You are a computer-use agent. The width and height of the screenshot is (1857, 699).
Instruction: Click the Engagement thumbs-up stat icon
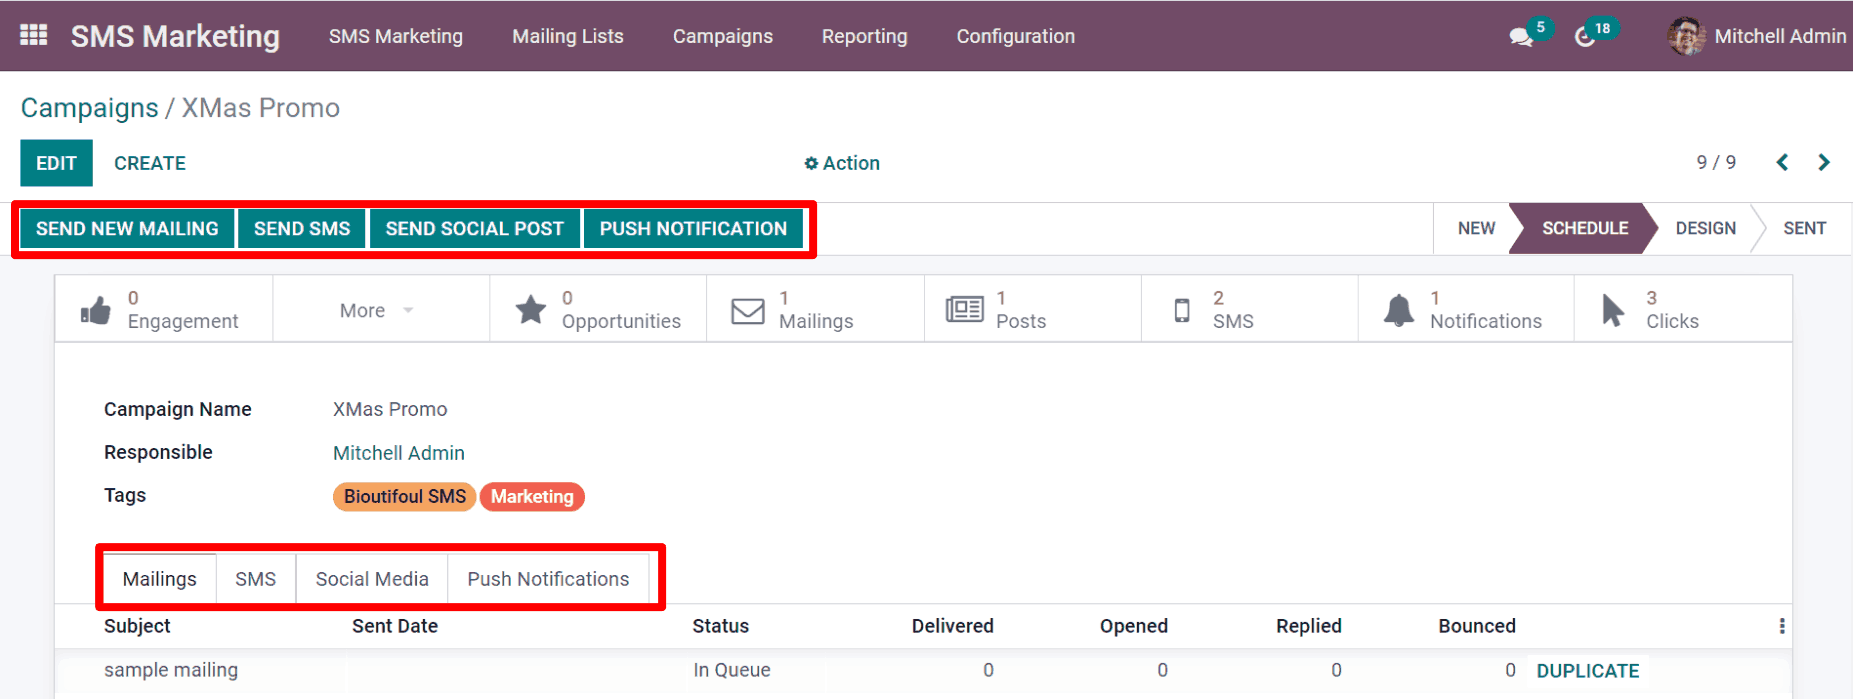[x=96, y=310]
